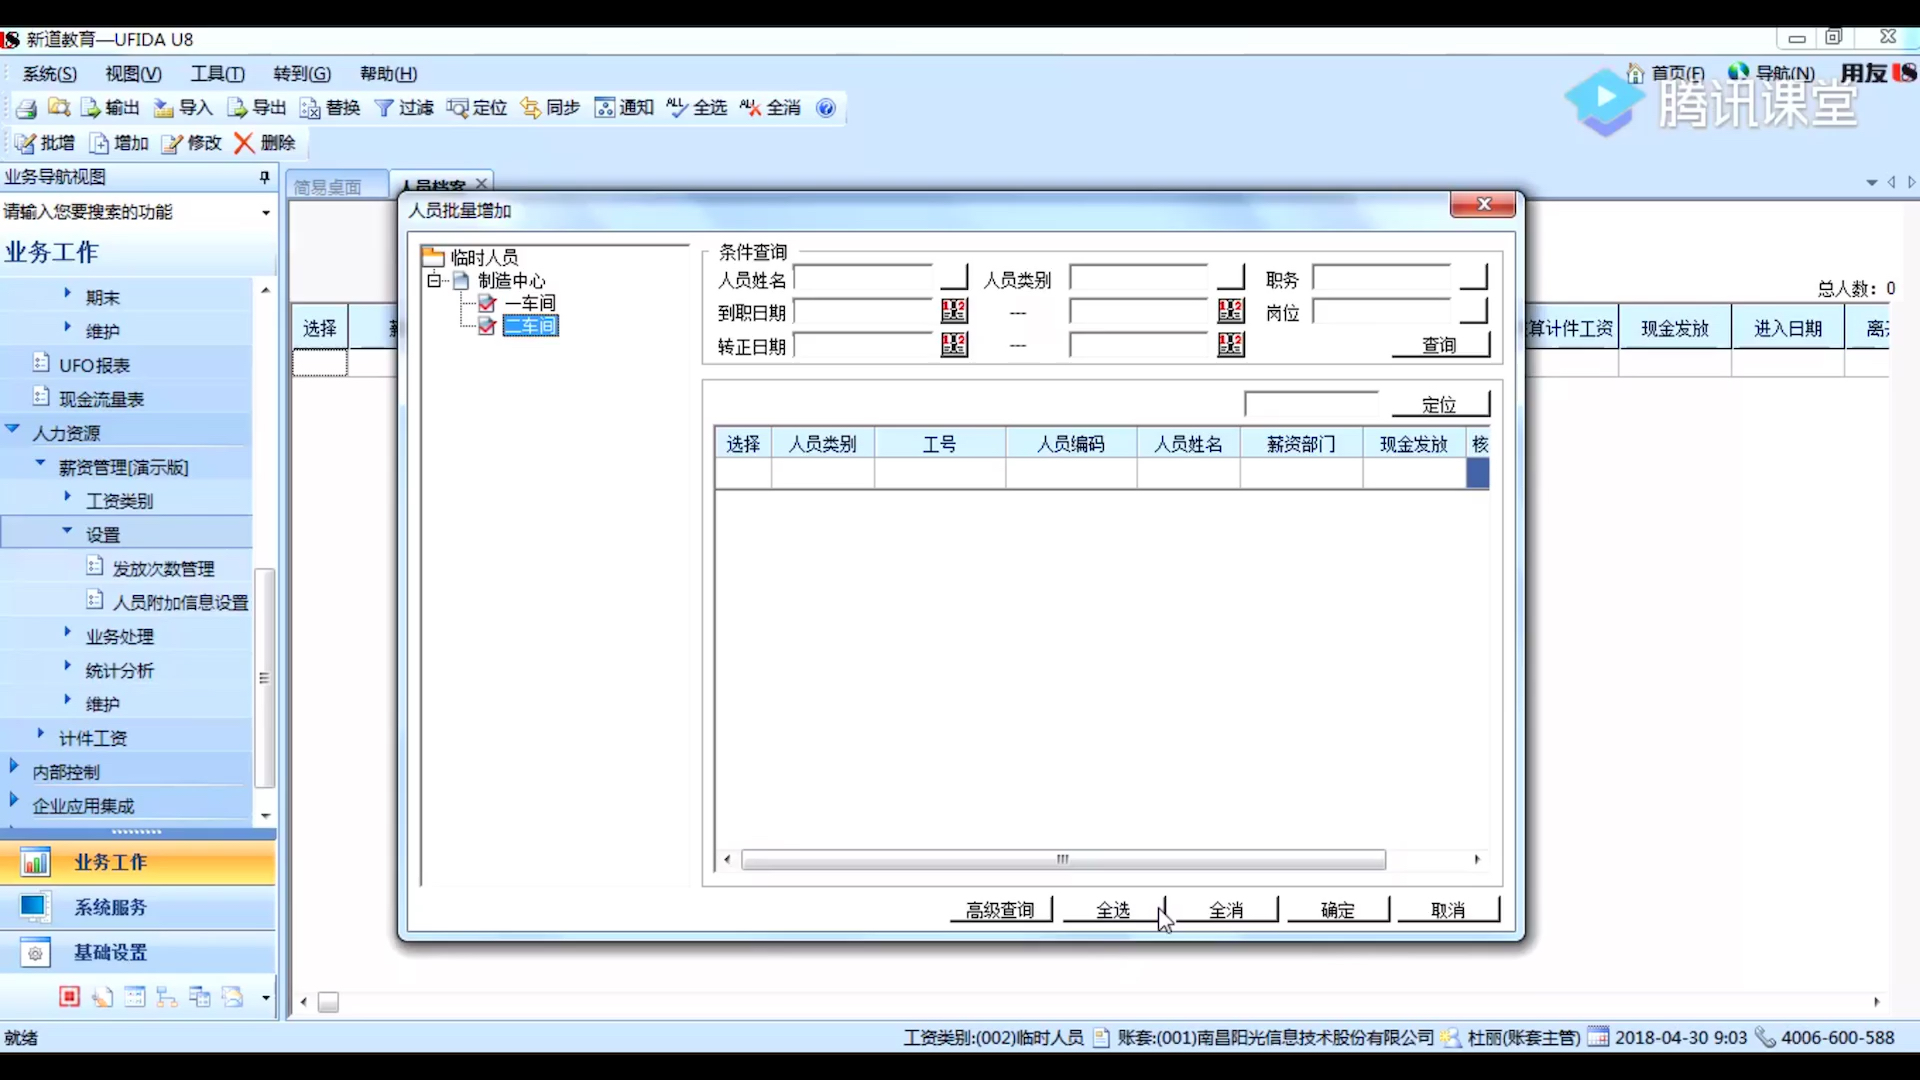
Task: Click the 同步 toolbar button
Action: pos(550,108)
